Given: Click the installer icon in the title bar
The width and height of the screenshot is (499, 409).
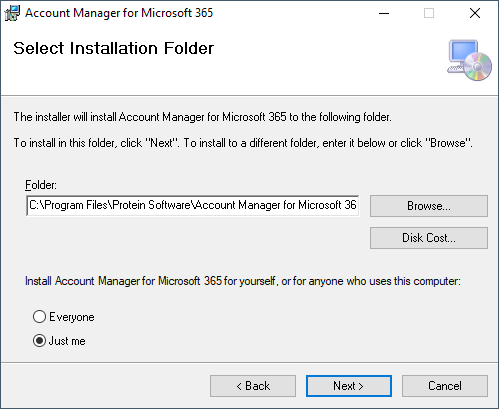Looking at the screenshot, I should click(12, 13).
